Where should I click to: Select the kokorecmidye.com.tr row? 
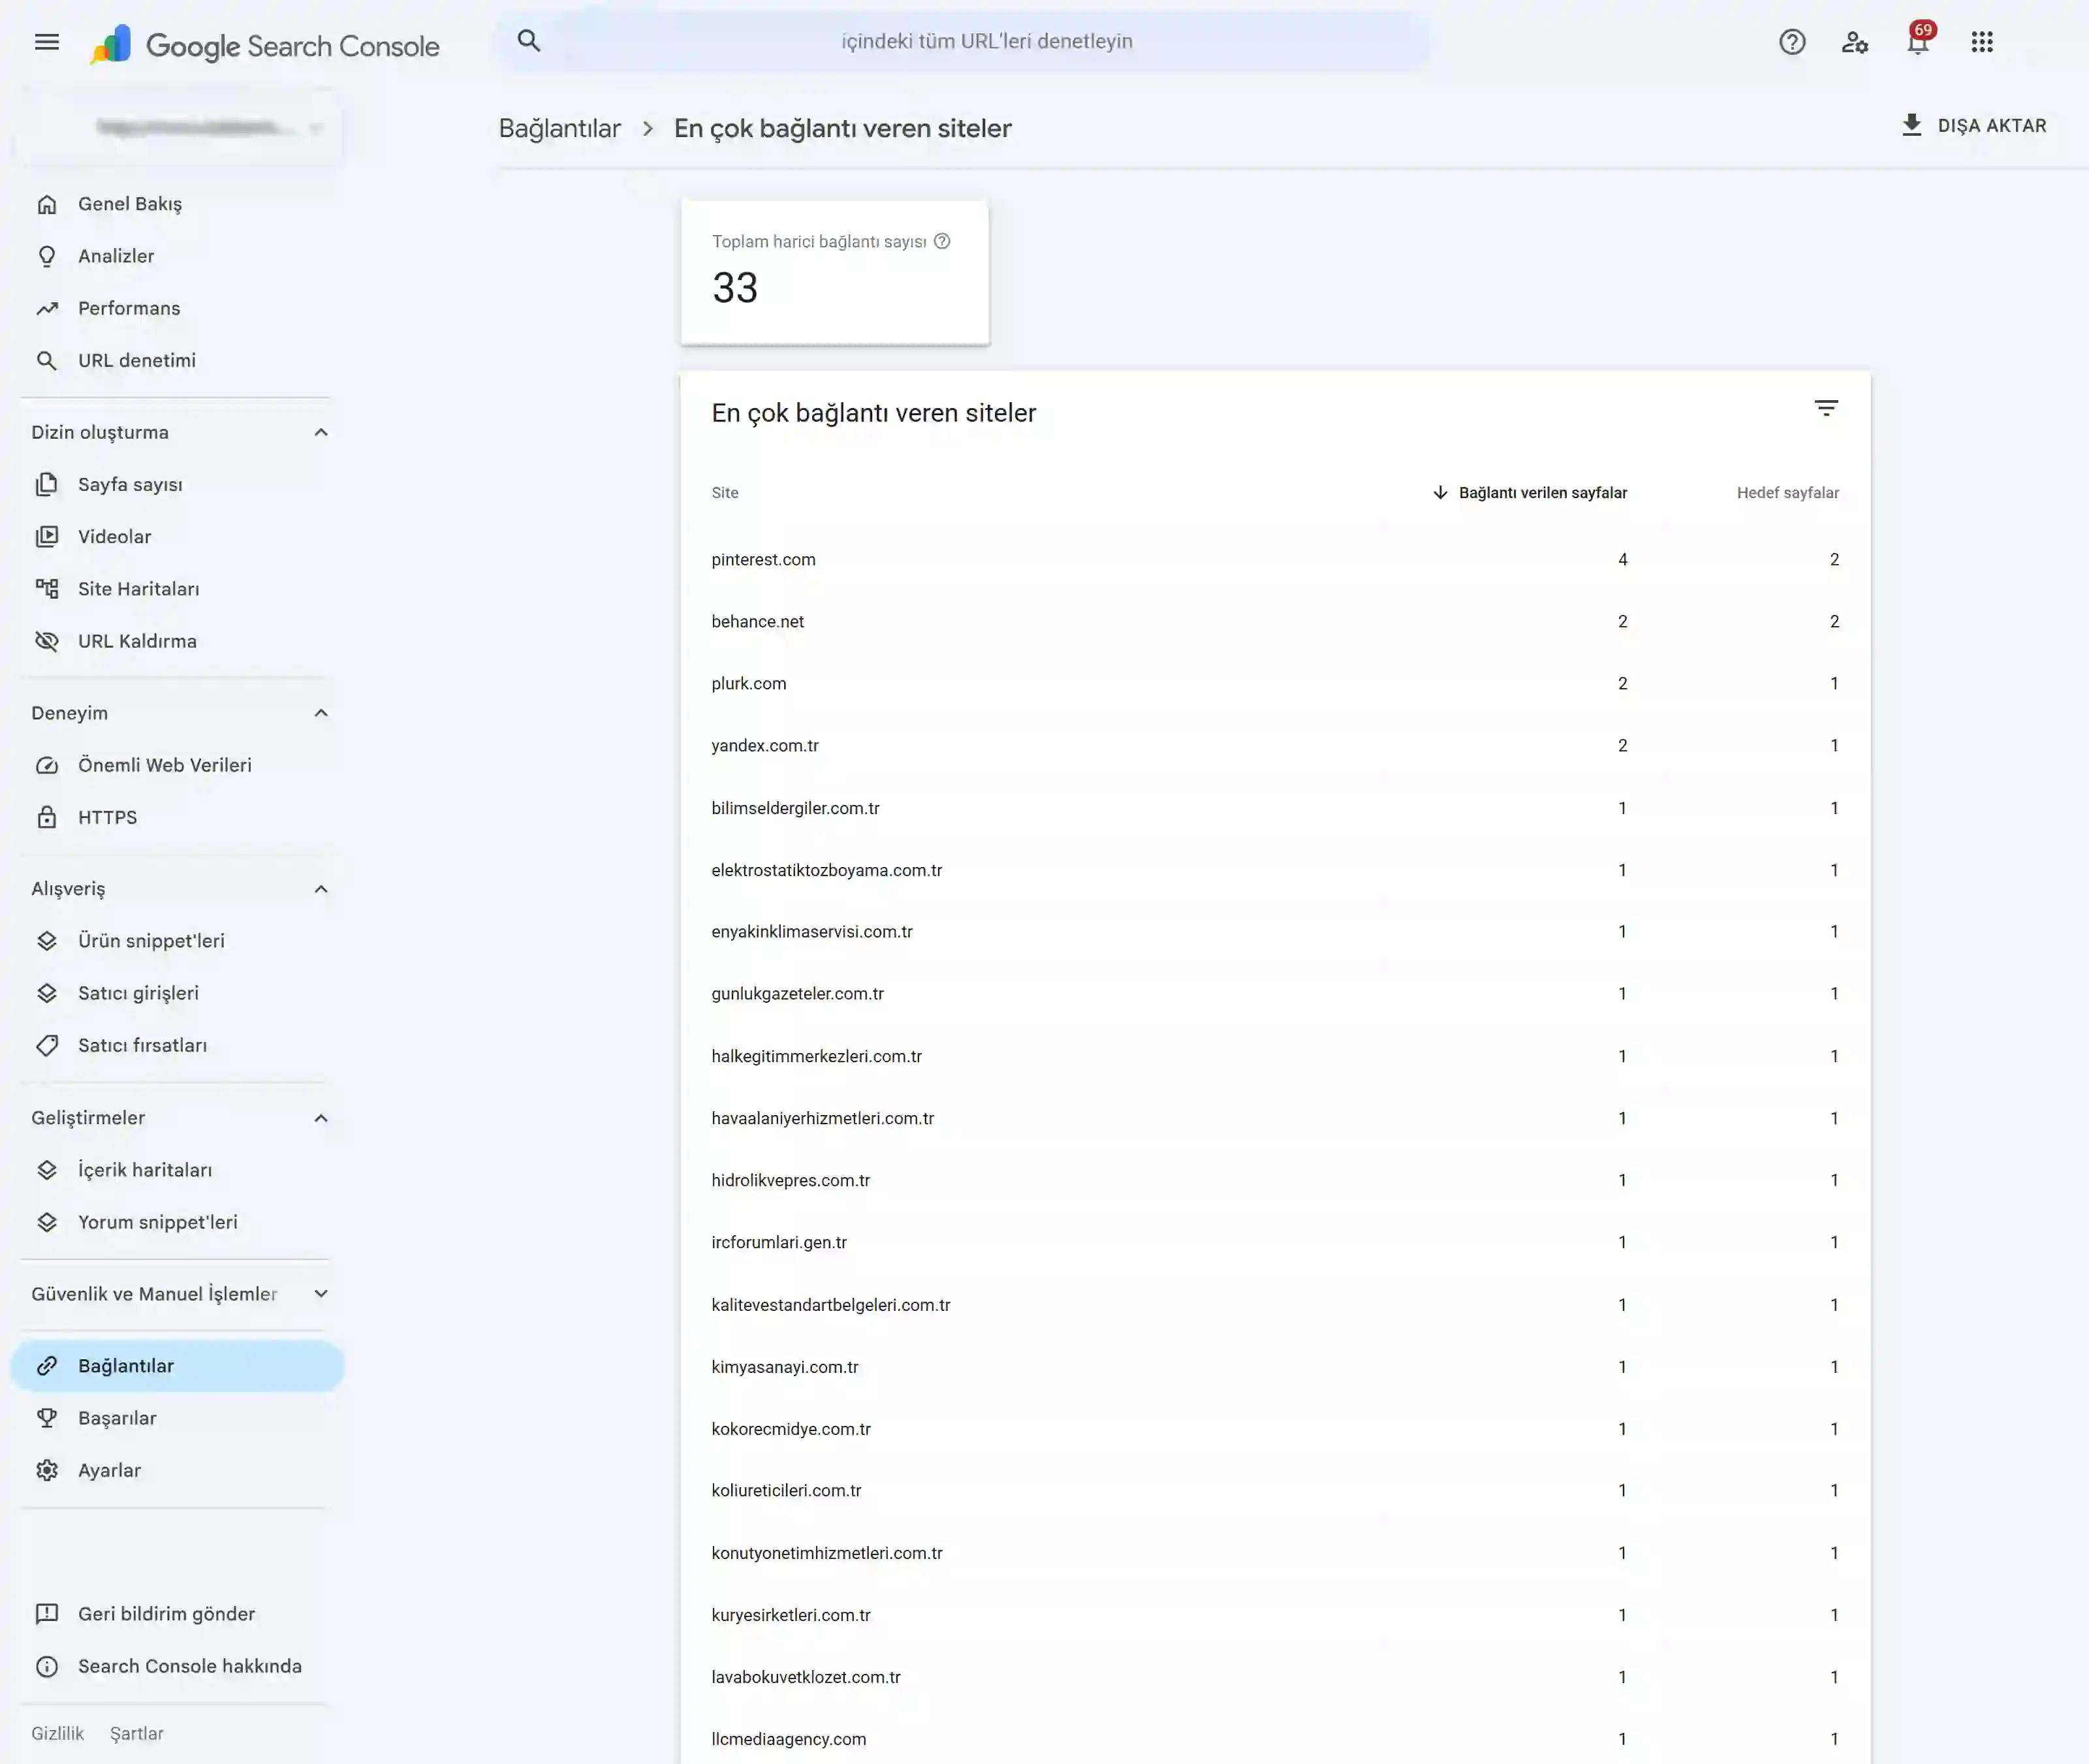[x=1275, y=1429]
